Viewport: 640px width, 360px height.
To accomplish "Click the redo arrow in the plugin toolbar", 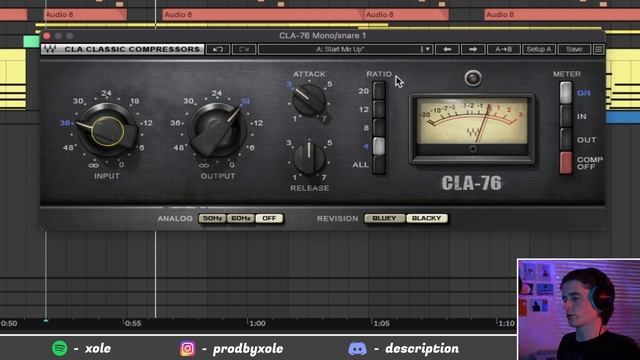I will click(244, 49).
